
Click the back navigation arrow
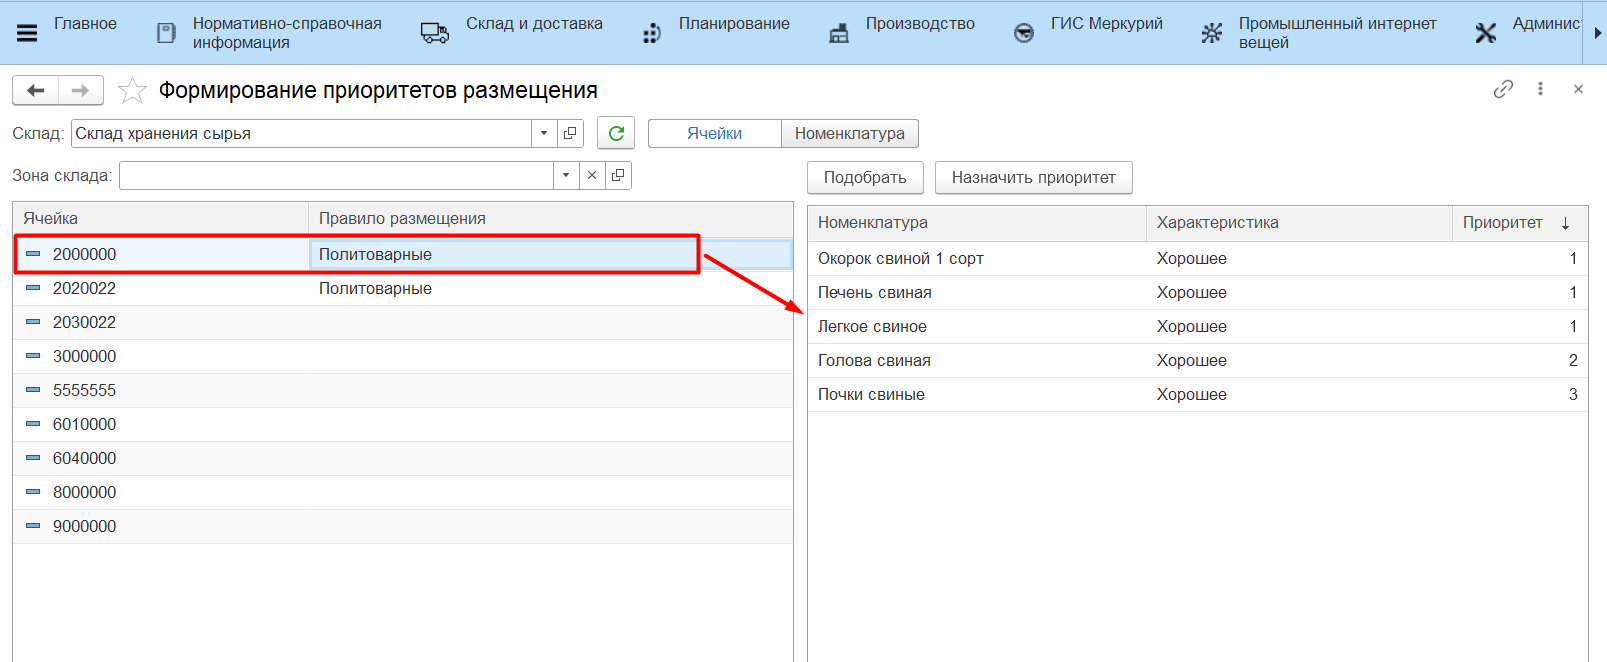pos(36,91)
